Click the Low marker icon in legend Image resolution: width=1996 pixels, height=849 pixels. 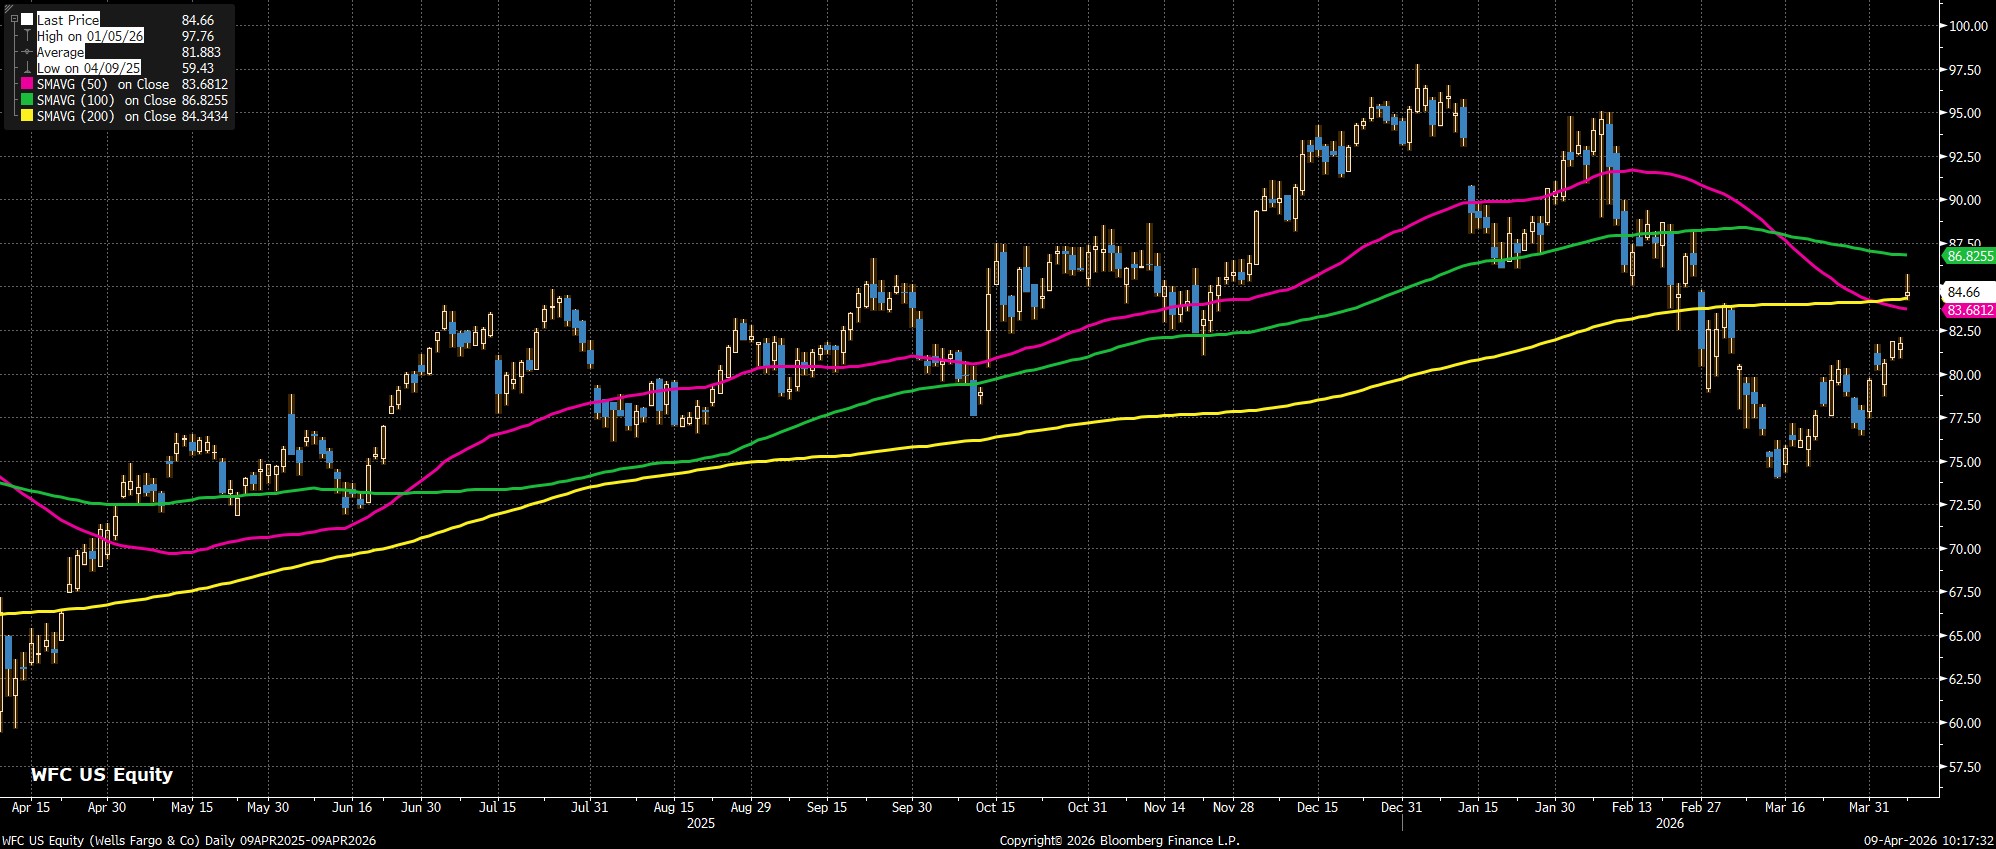click(x=27, y=68)
